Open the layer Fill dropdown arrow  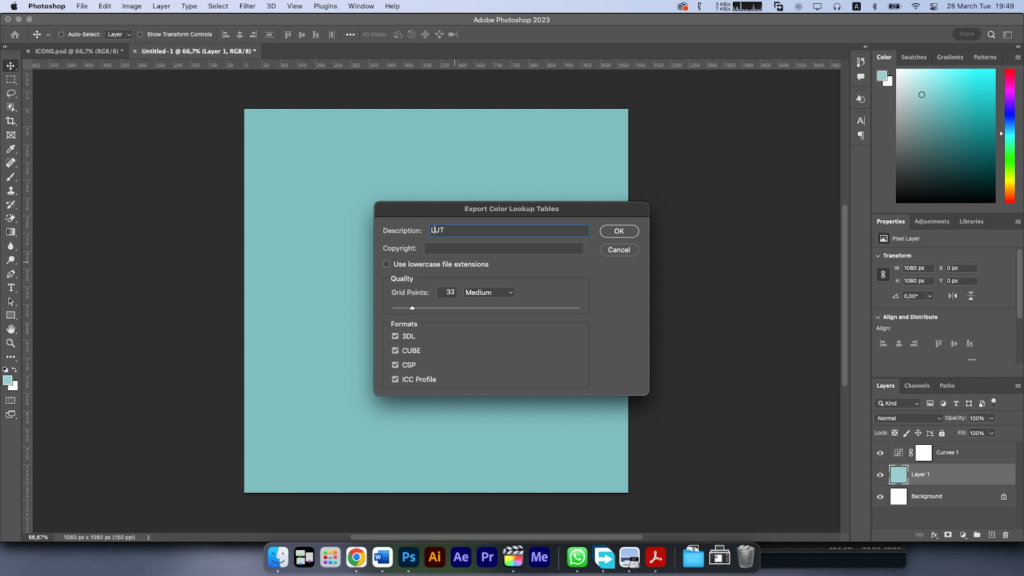pos(991,433)
